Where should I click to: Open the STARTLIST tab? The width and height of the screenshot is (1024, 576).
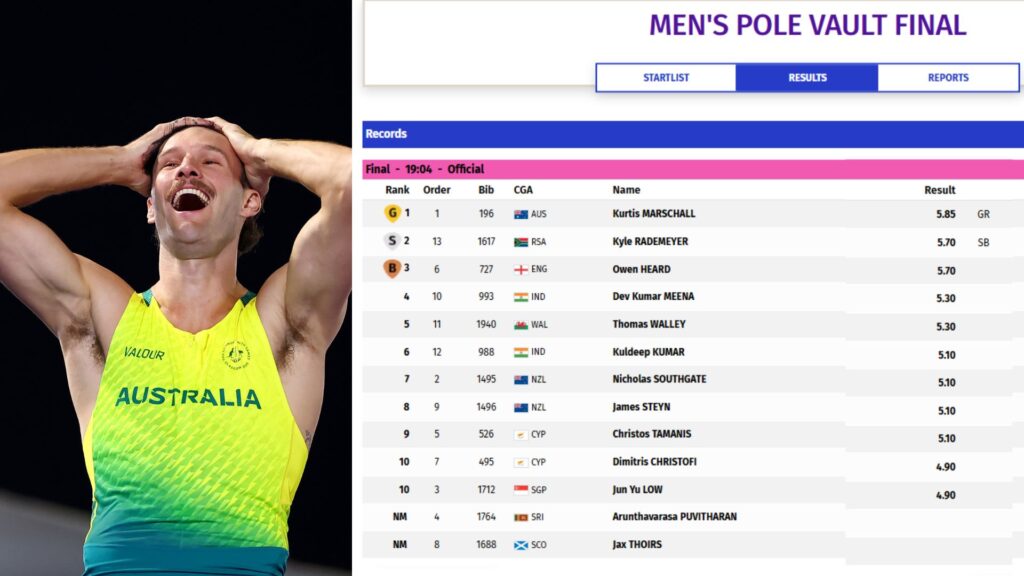pyautogui.click(x=665, y=78)
